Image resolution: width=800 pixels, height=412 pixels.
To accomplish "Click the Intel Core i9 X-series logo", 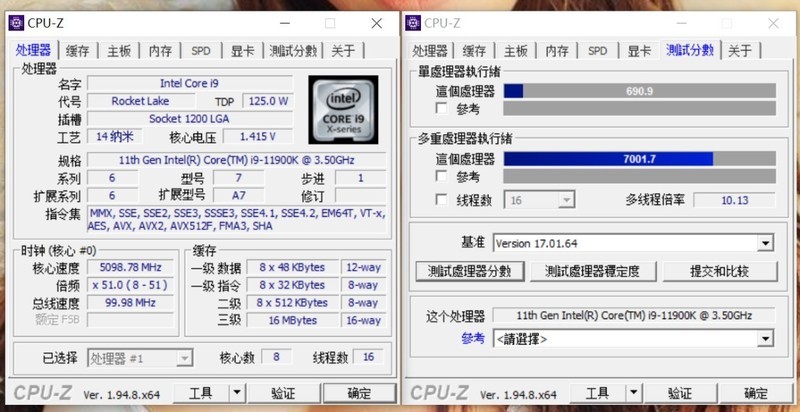I will 343,110.
